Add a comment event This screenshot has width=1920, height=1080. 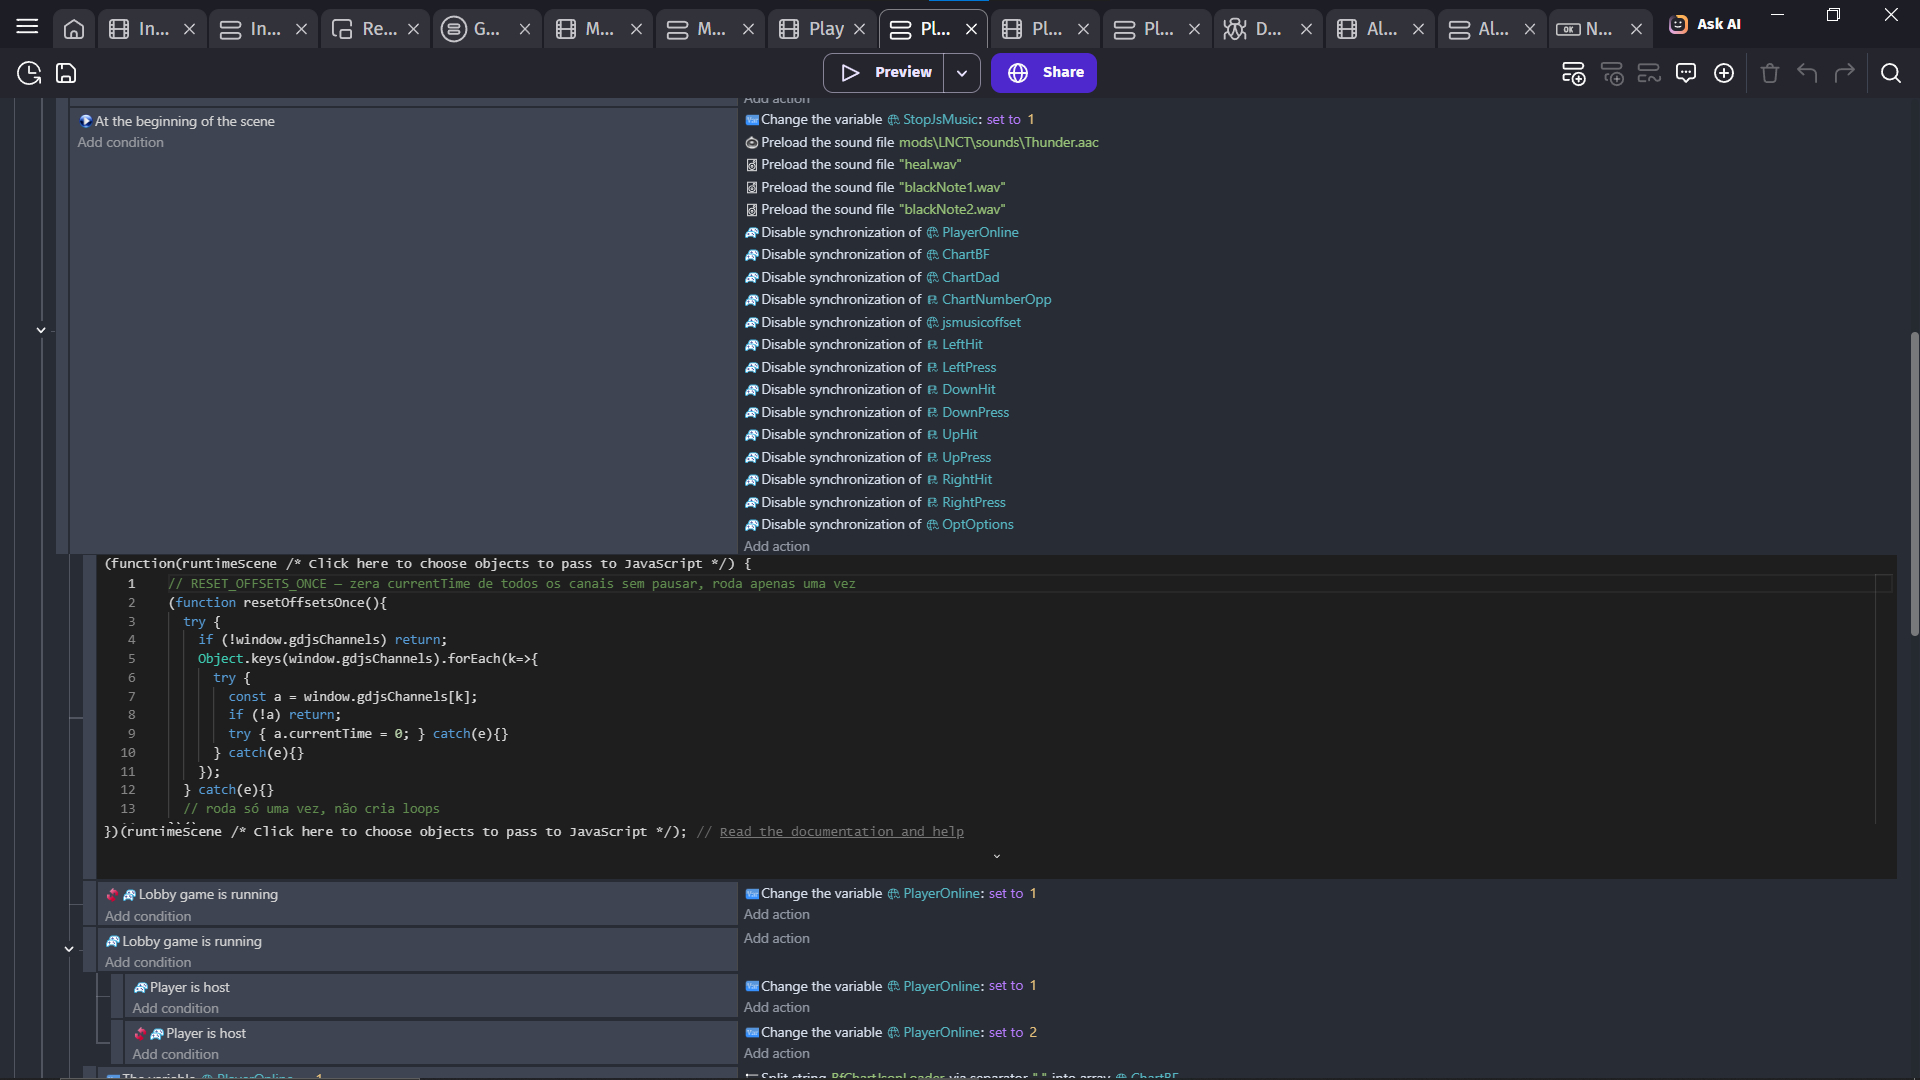(1686, 73)
